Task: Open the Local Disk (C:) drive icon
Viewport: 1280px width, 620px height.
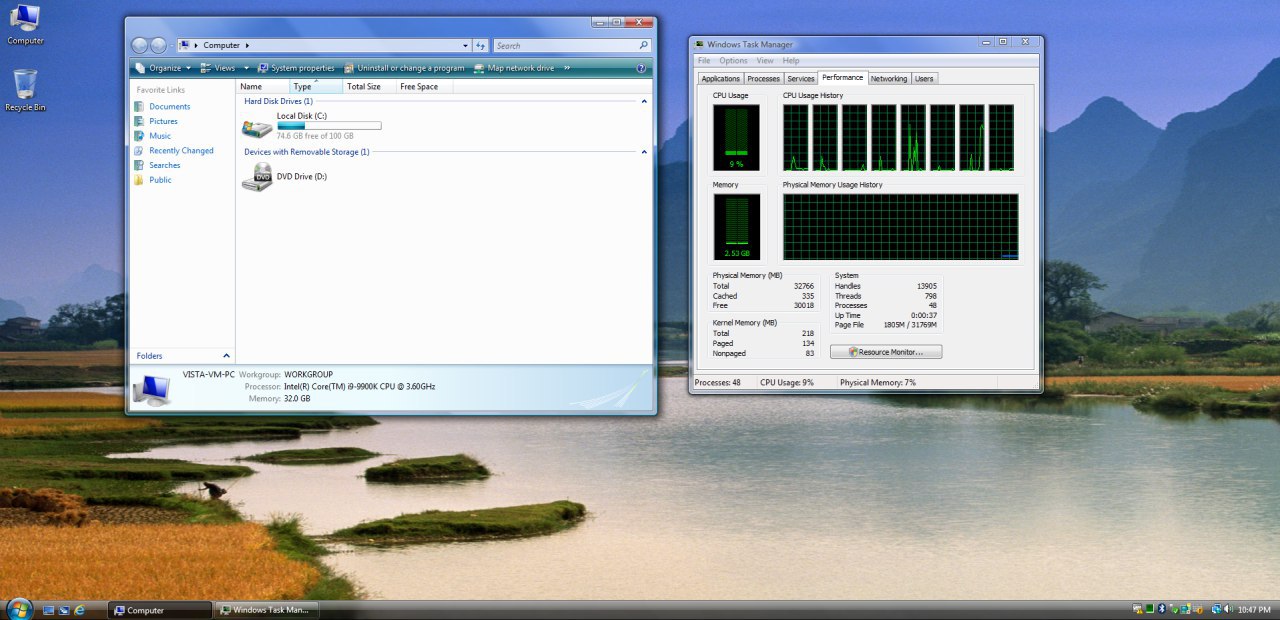Action: point(257,127)
